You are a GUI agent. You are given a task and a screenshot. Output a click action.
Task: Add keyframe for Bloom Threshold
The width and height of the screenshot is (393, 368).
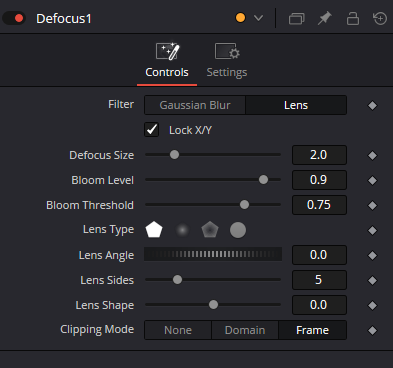(x=372, y=205)
